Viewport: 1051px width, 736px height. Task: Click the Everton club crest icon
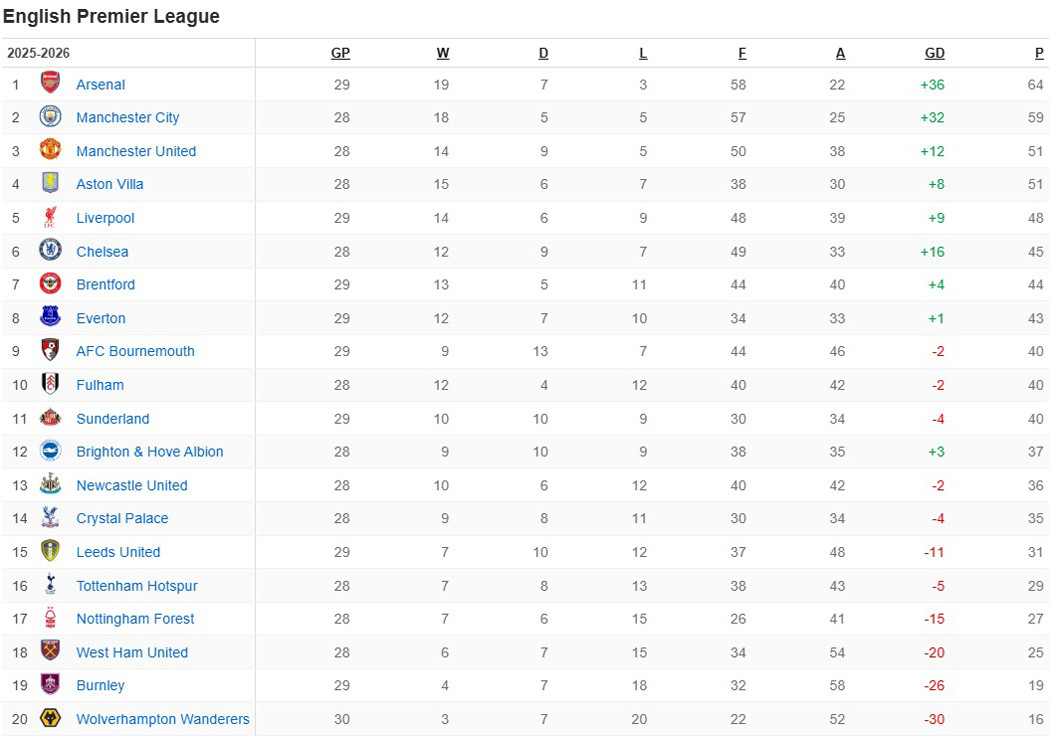(x=50, y=318)
